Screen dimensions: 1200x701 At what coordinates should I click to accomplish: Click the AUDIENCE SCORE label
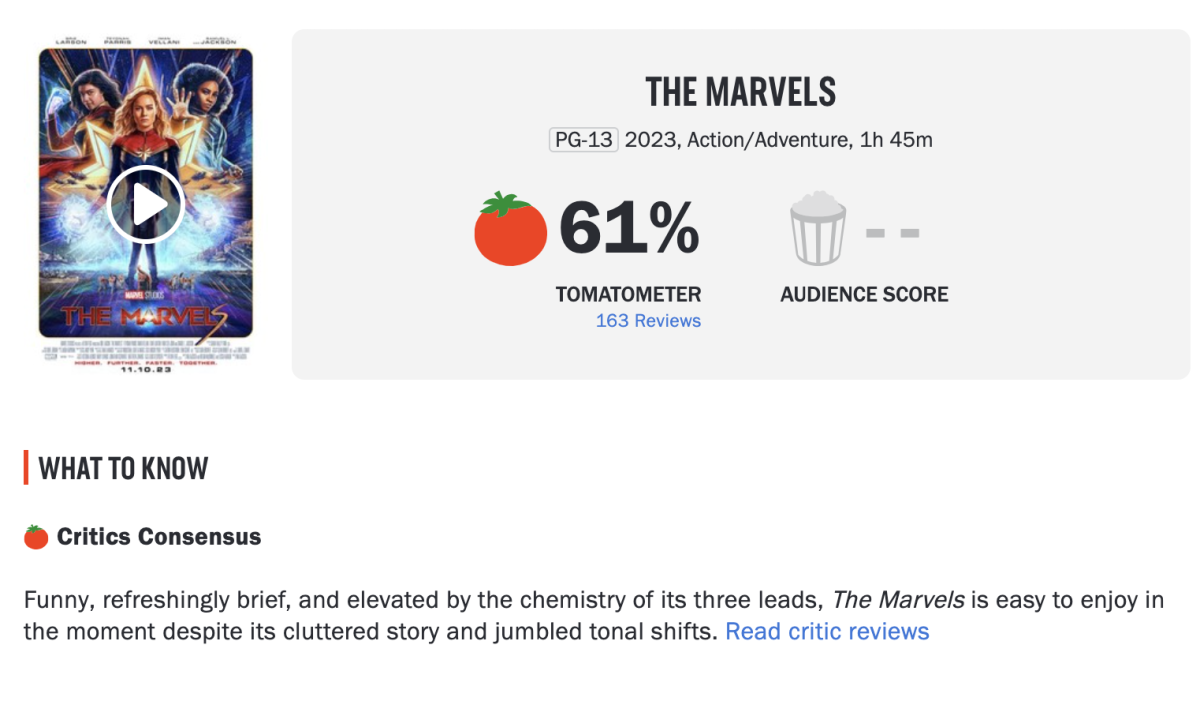864,294
